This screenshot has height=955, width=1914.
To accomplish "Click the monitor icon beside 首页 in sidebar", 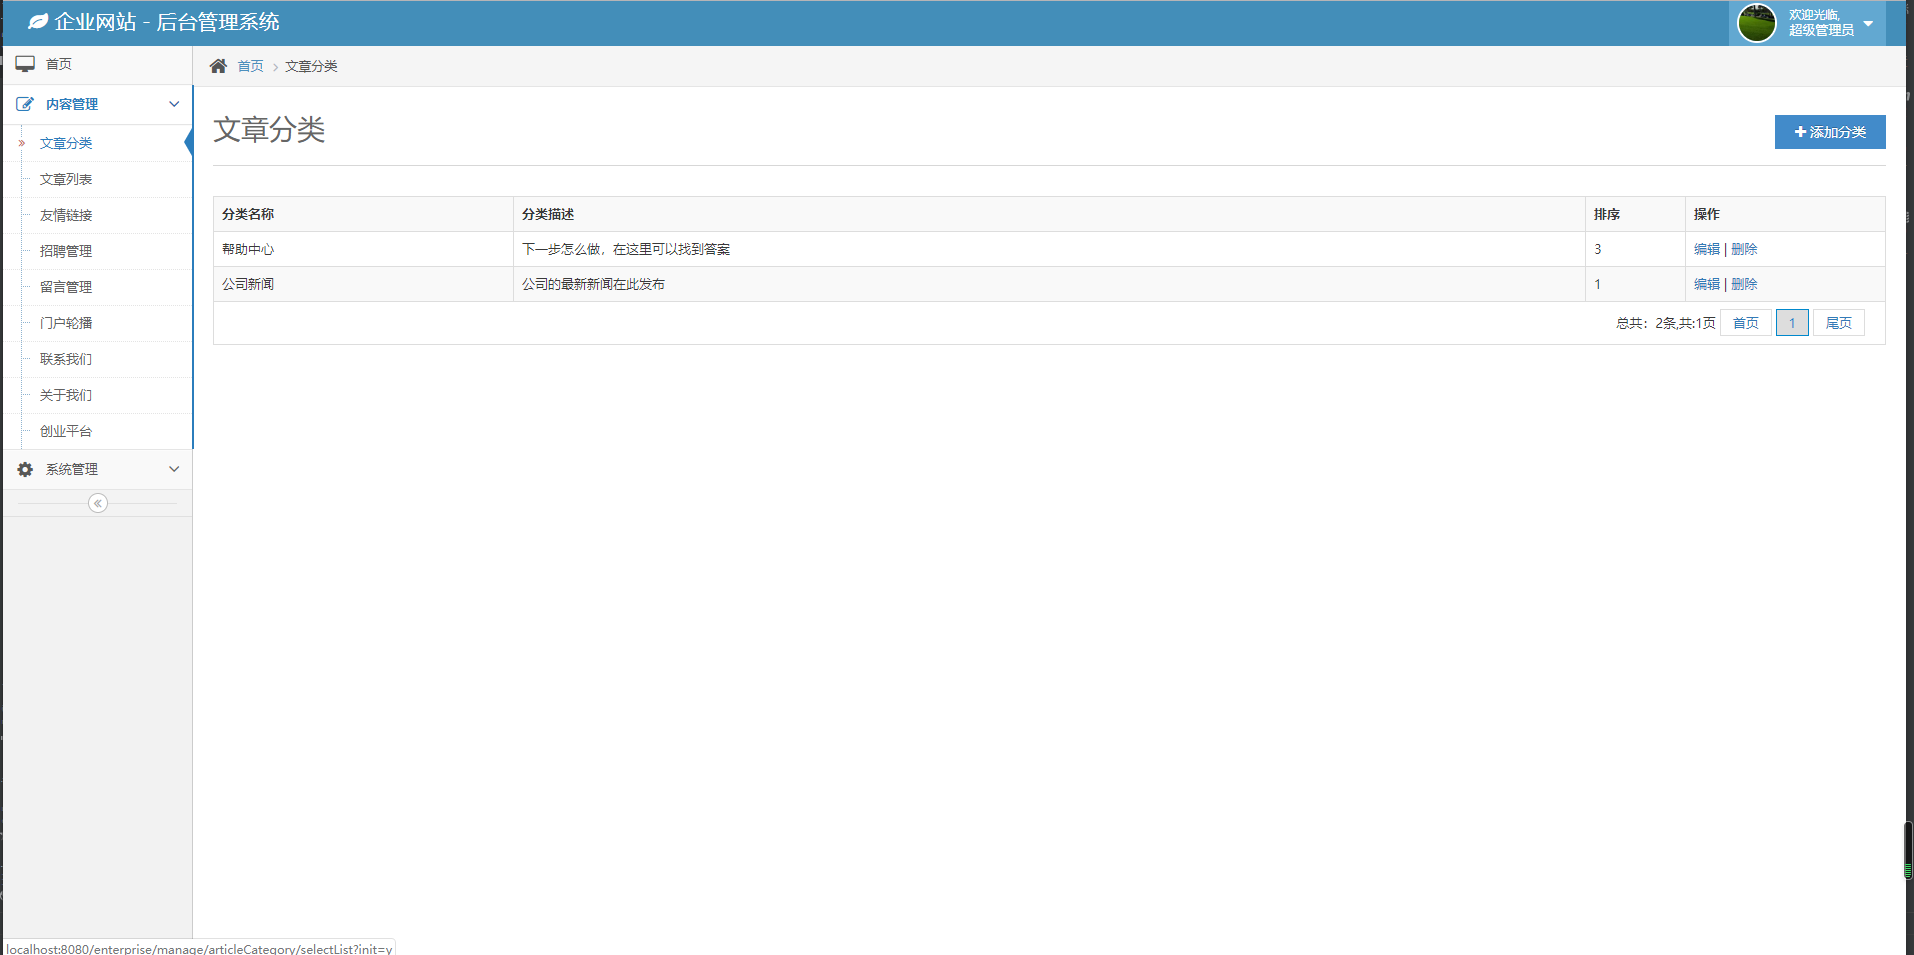I will pos(25,64).
